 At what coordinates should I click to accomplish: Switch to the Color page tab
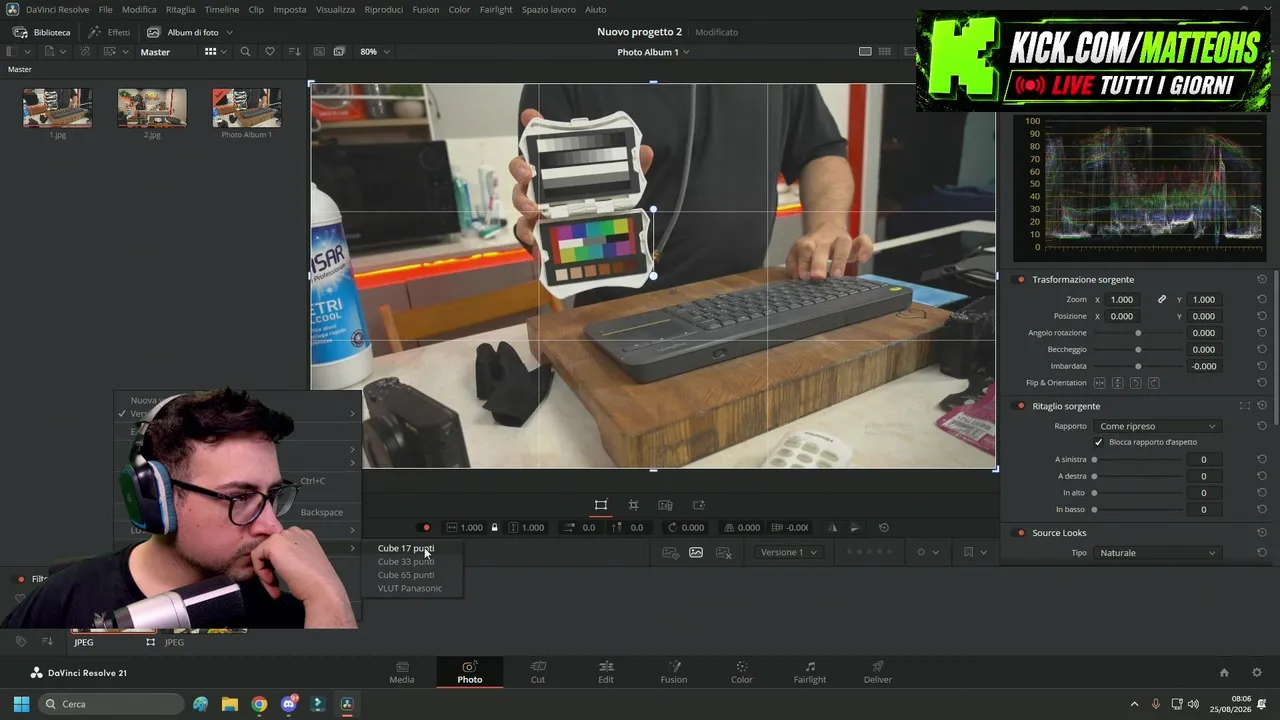point(741,672)
